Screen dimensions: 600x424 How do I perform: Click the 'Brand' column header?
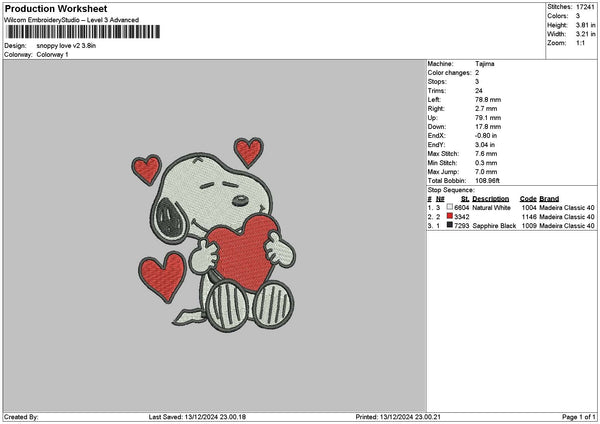[x=549, y=199]
